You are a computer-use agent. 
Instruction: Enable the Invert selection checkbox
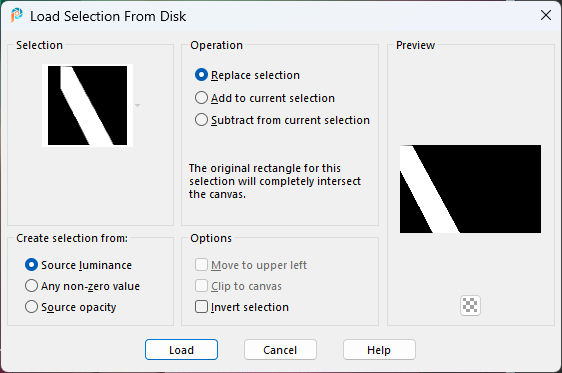pyautogui.click(x=242, y=307)
